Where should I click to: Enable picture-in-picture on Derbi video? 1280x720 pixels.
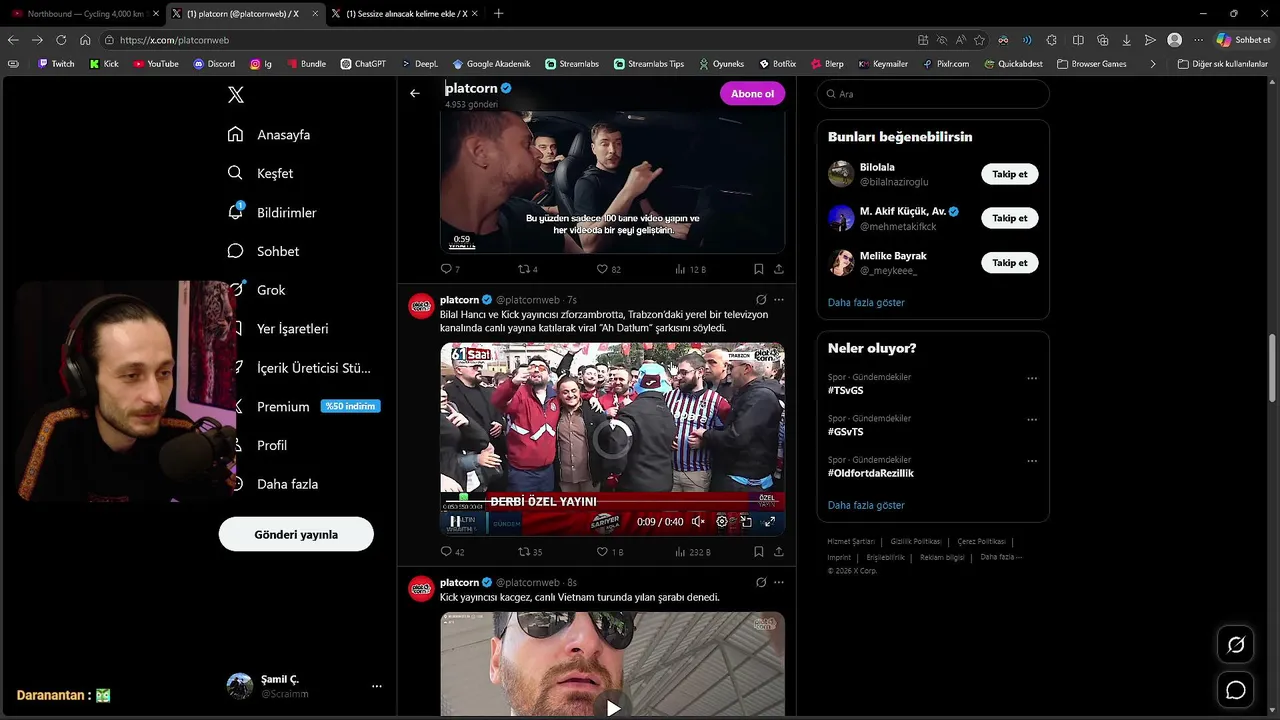point(746,521)
